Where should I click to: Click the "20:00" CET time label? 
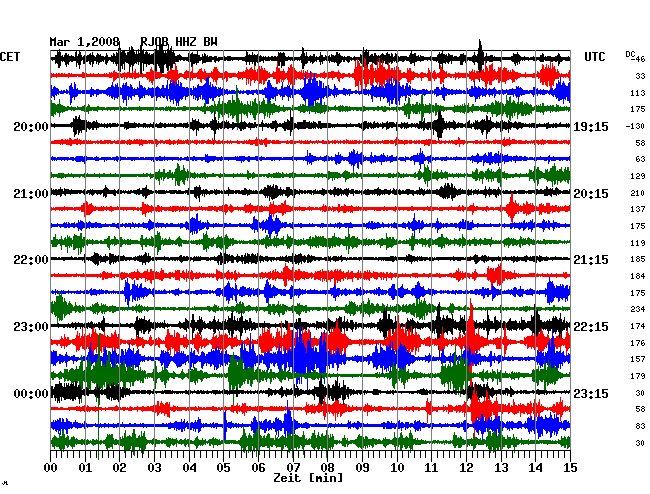click(31, 126)
